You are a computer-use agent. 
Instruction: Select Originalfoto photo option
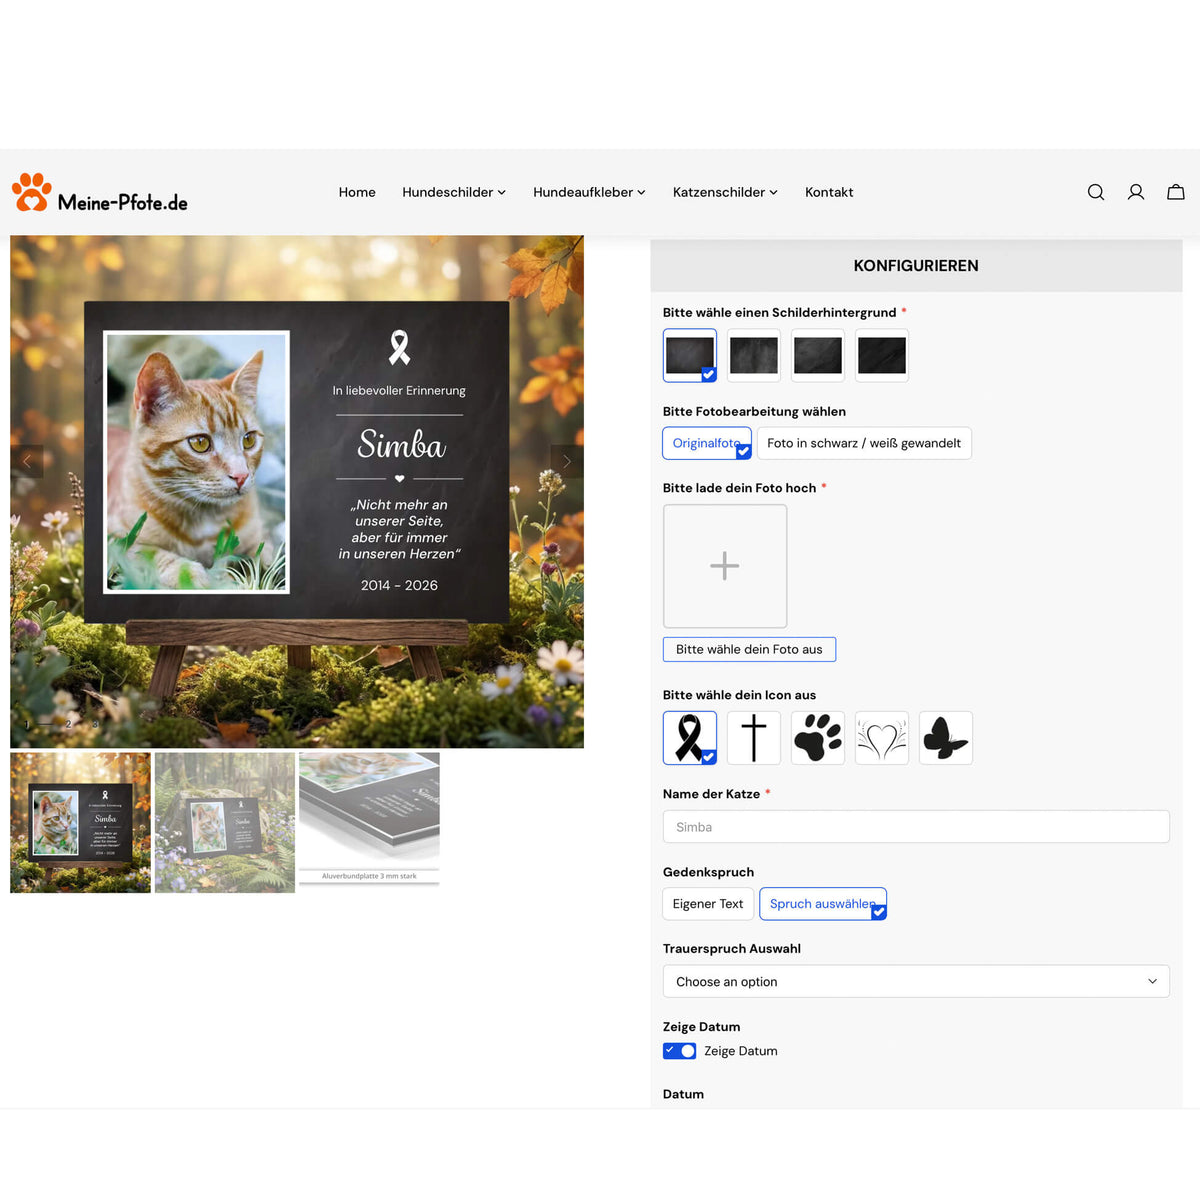(707, 443)
